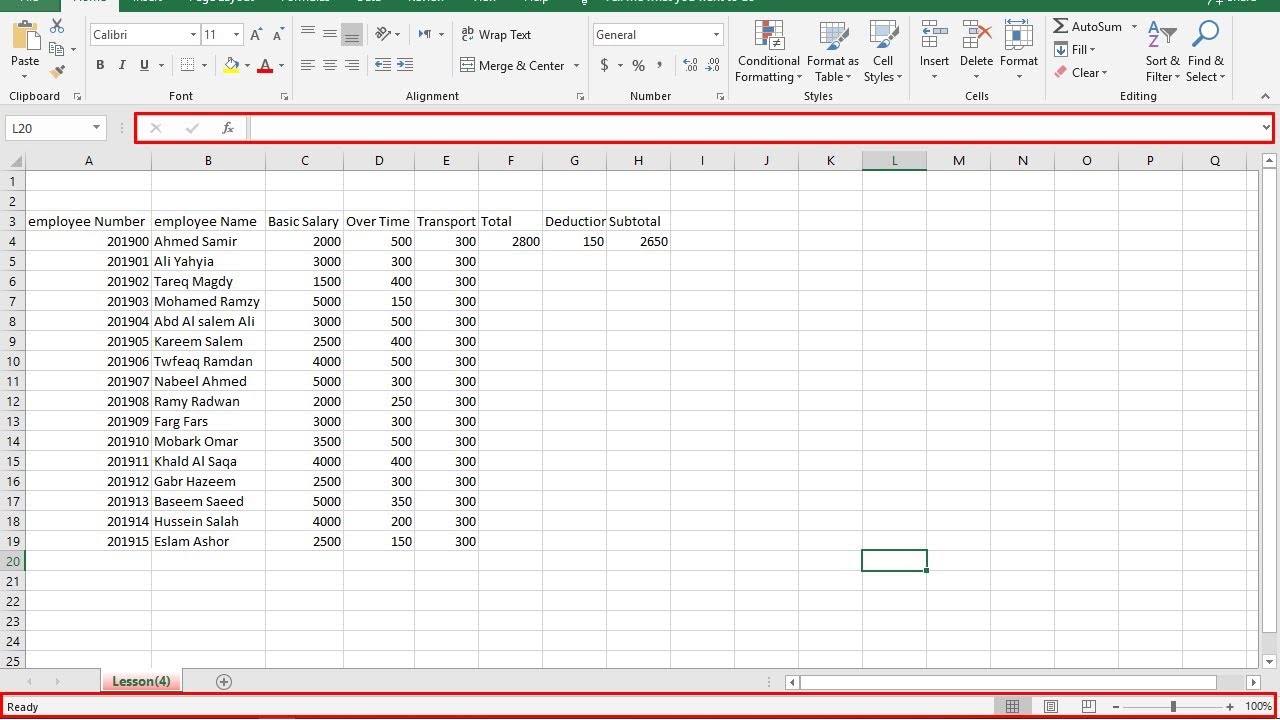Click the Delete cells icon
The image size is (1280, 720).
(977, 36)
